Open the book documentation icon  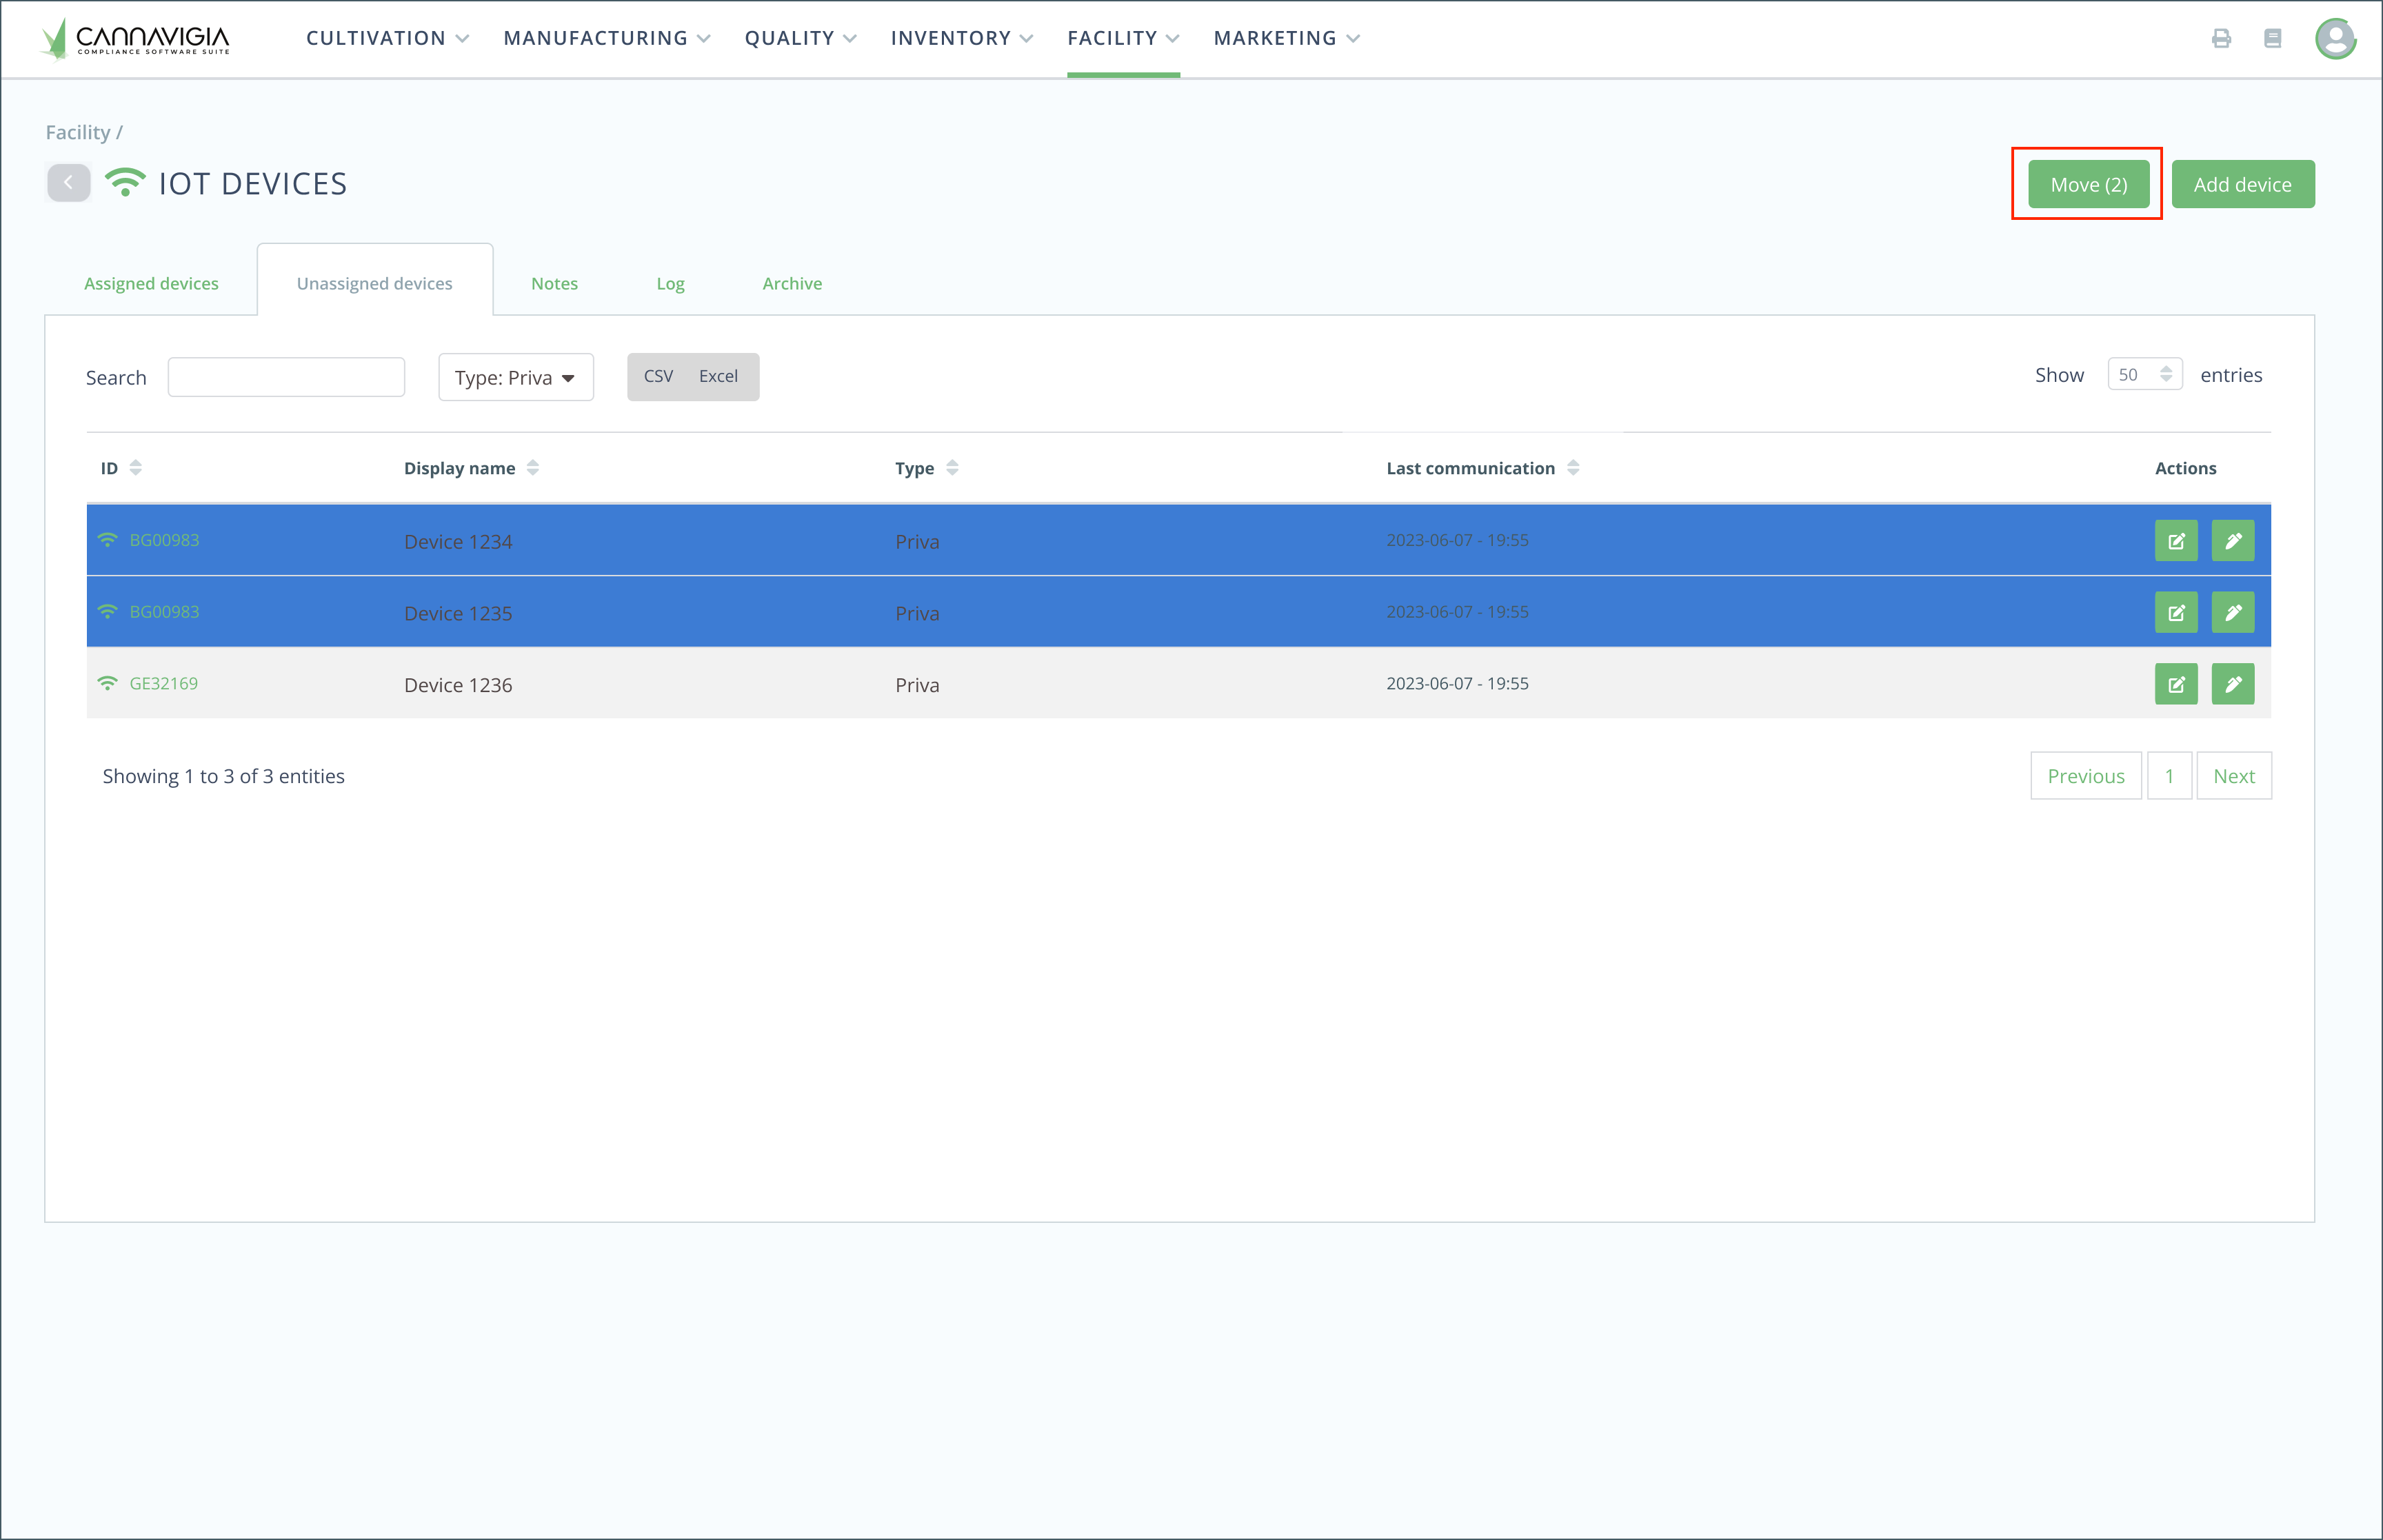coord(2272,38)
